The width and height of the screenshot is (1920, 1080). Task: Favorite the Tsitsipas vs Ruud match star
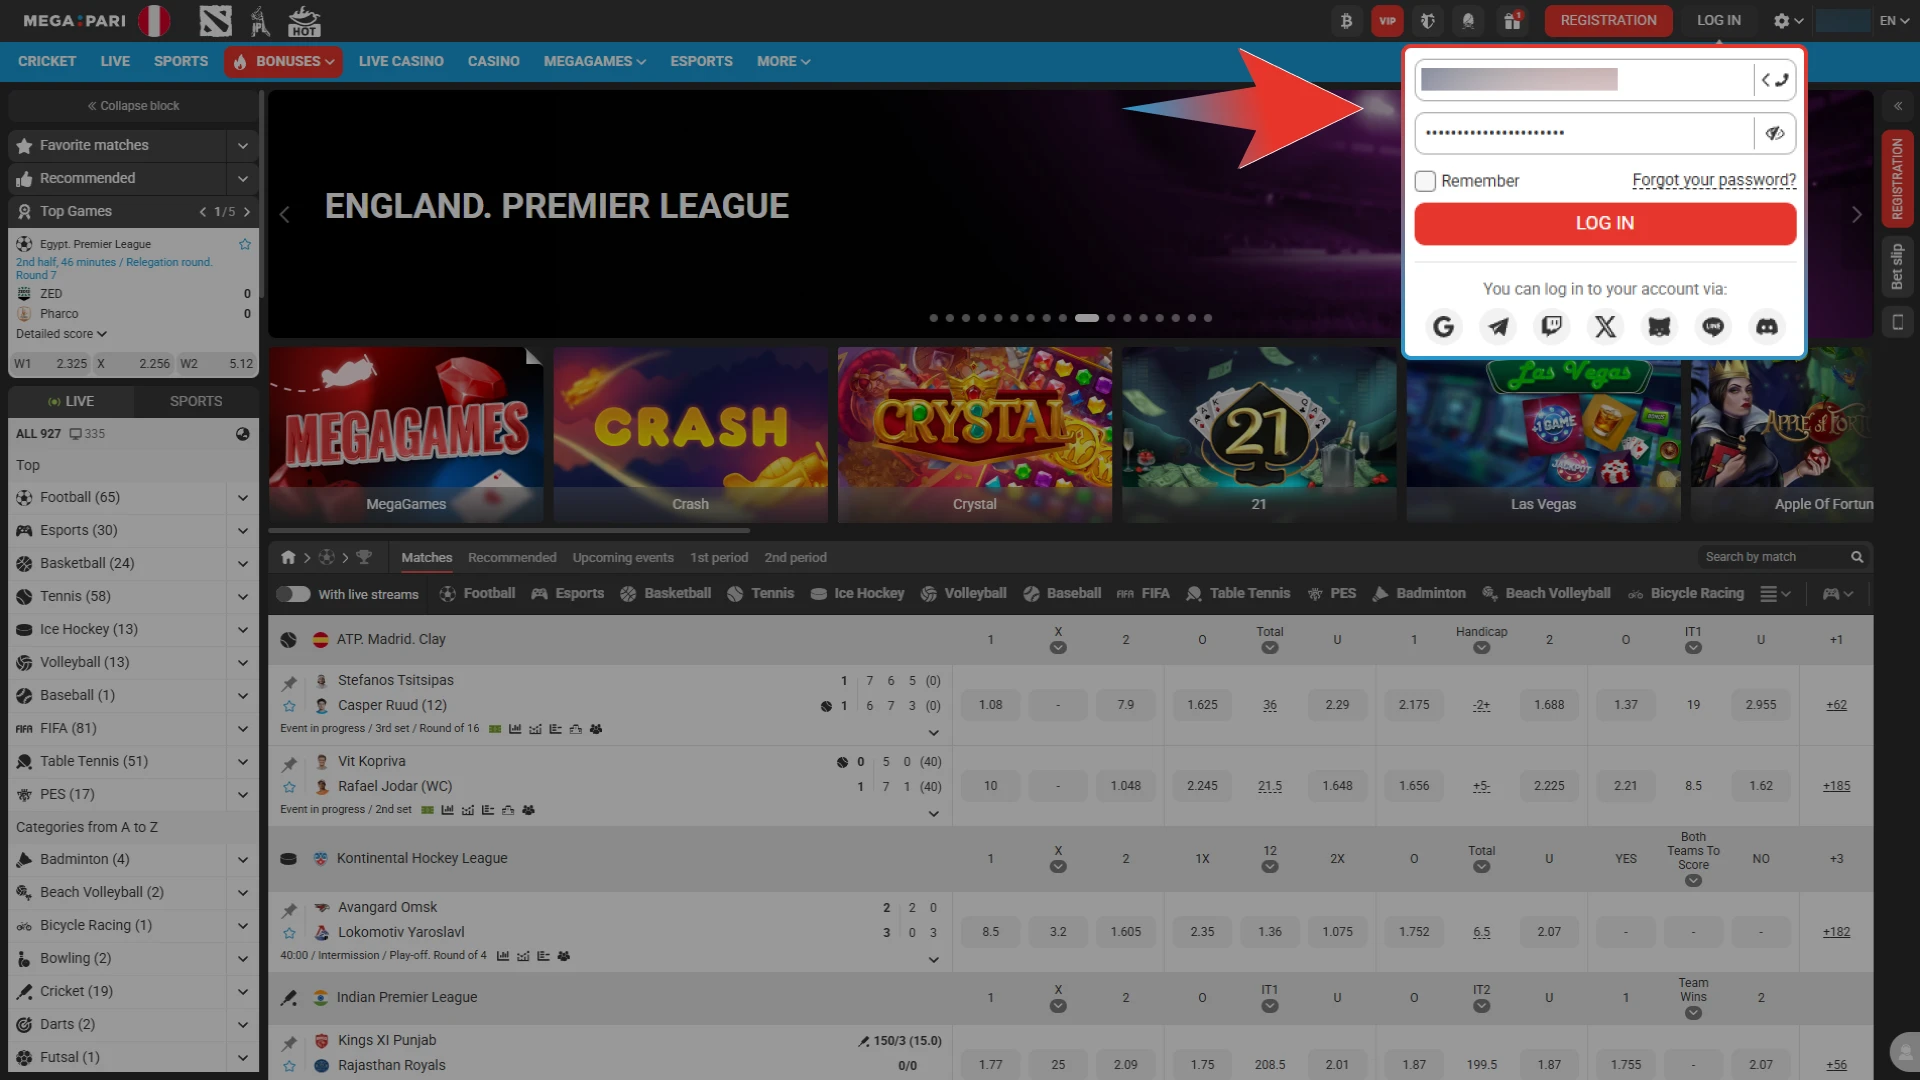click(289, 706)
